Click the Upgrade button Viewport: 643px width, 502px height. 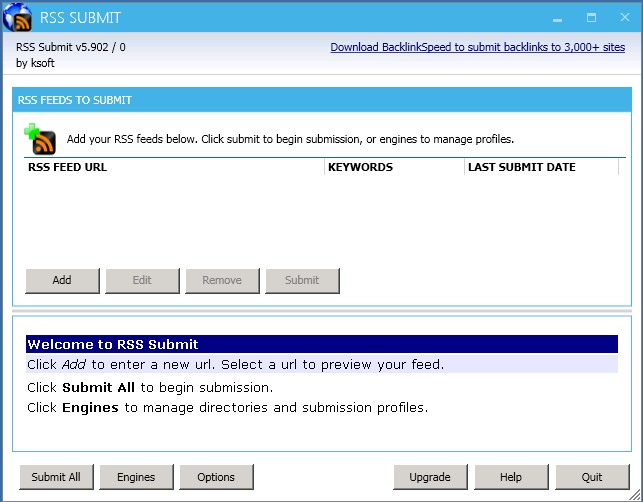point(430,477)
